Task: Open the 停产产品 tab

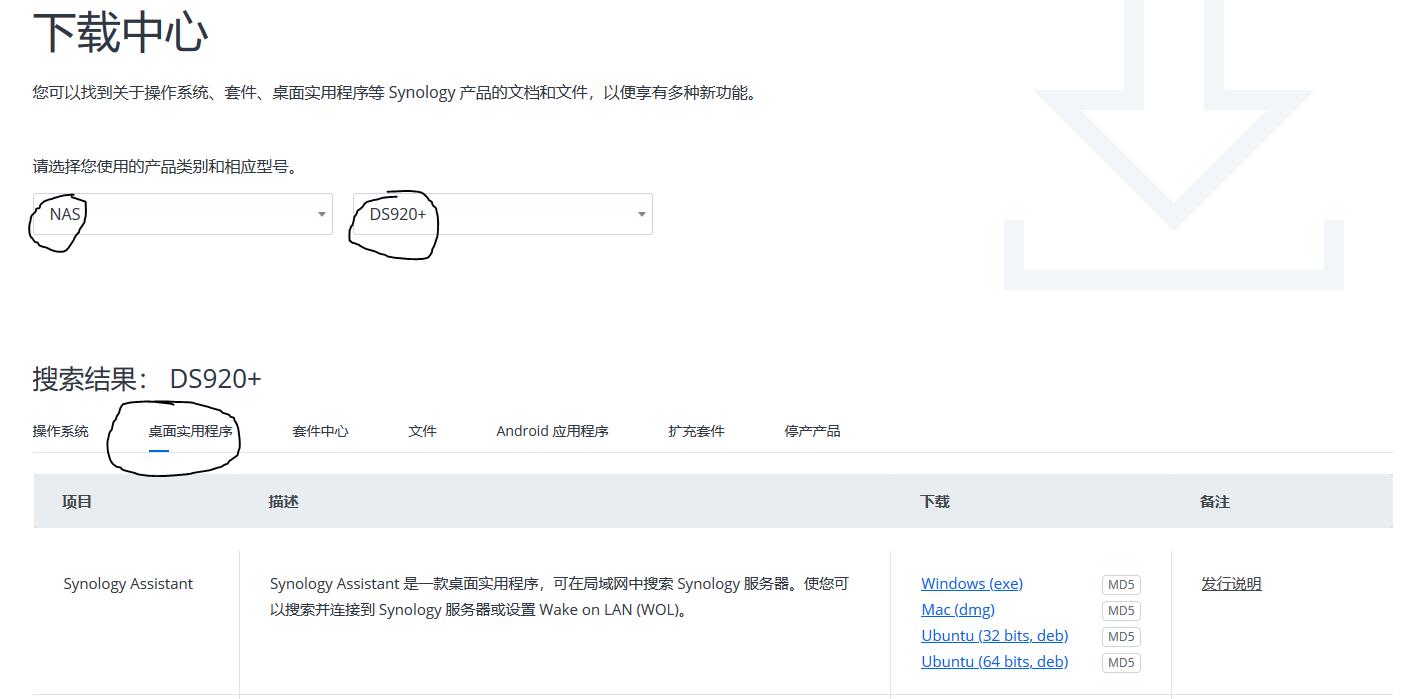Action: [811, 430]
